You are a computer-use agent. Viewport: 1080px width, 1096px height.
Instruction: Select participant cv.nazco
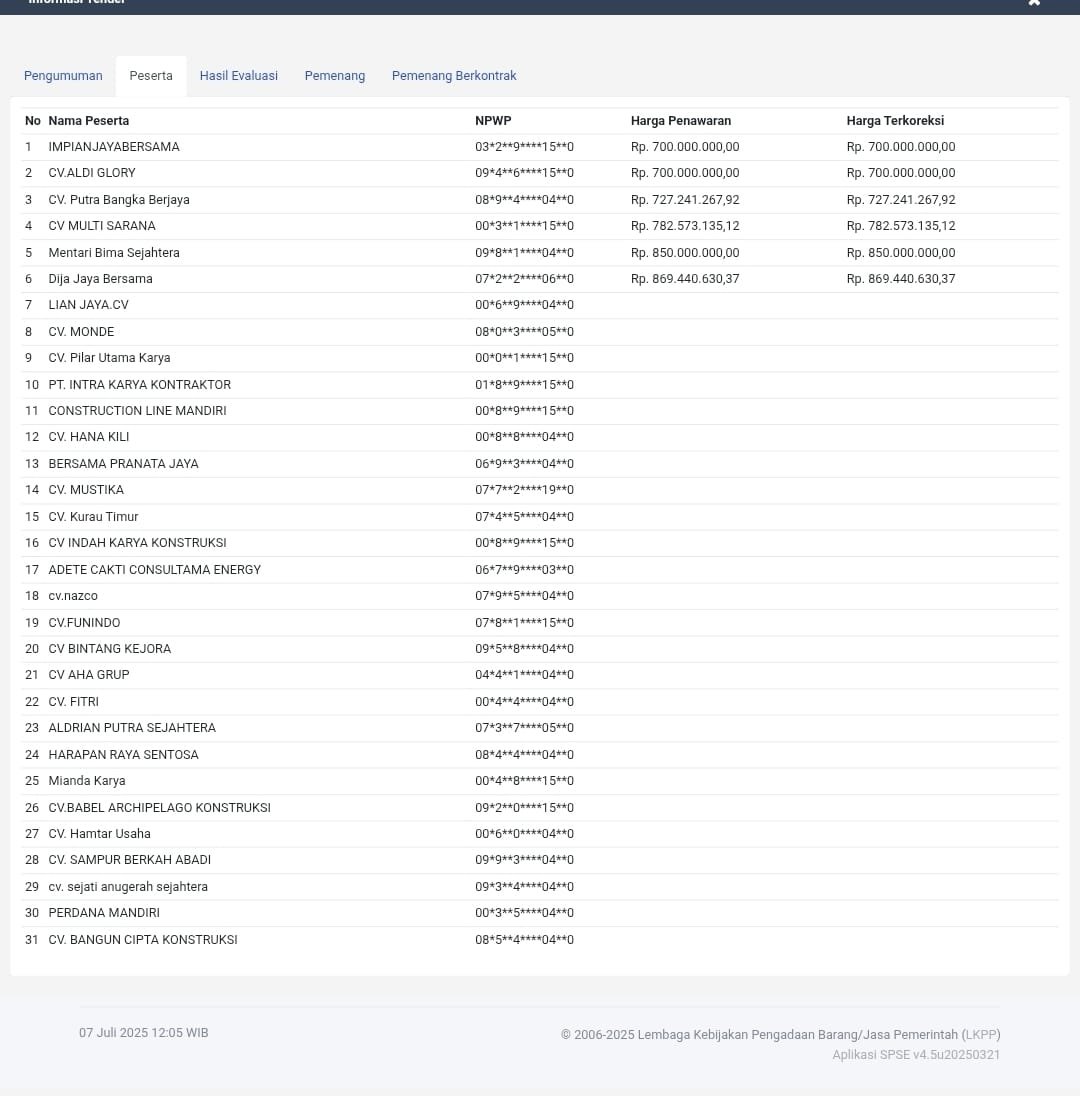[73, 596]
